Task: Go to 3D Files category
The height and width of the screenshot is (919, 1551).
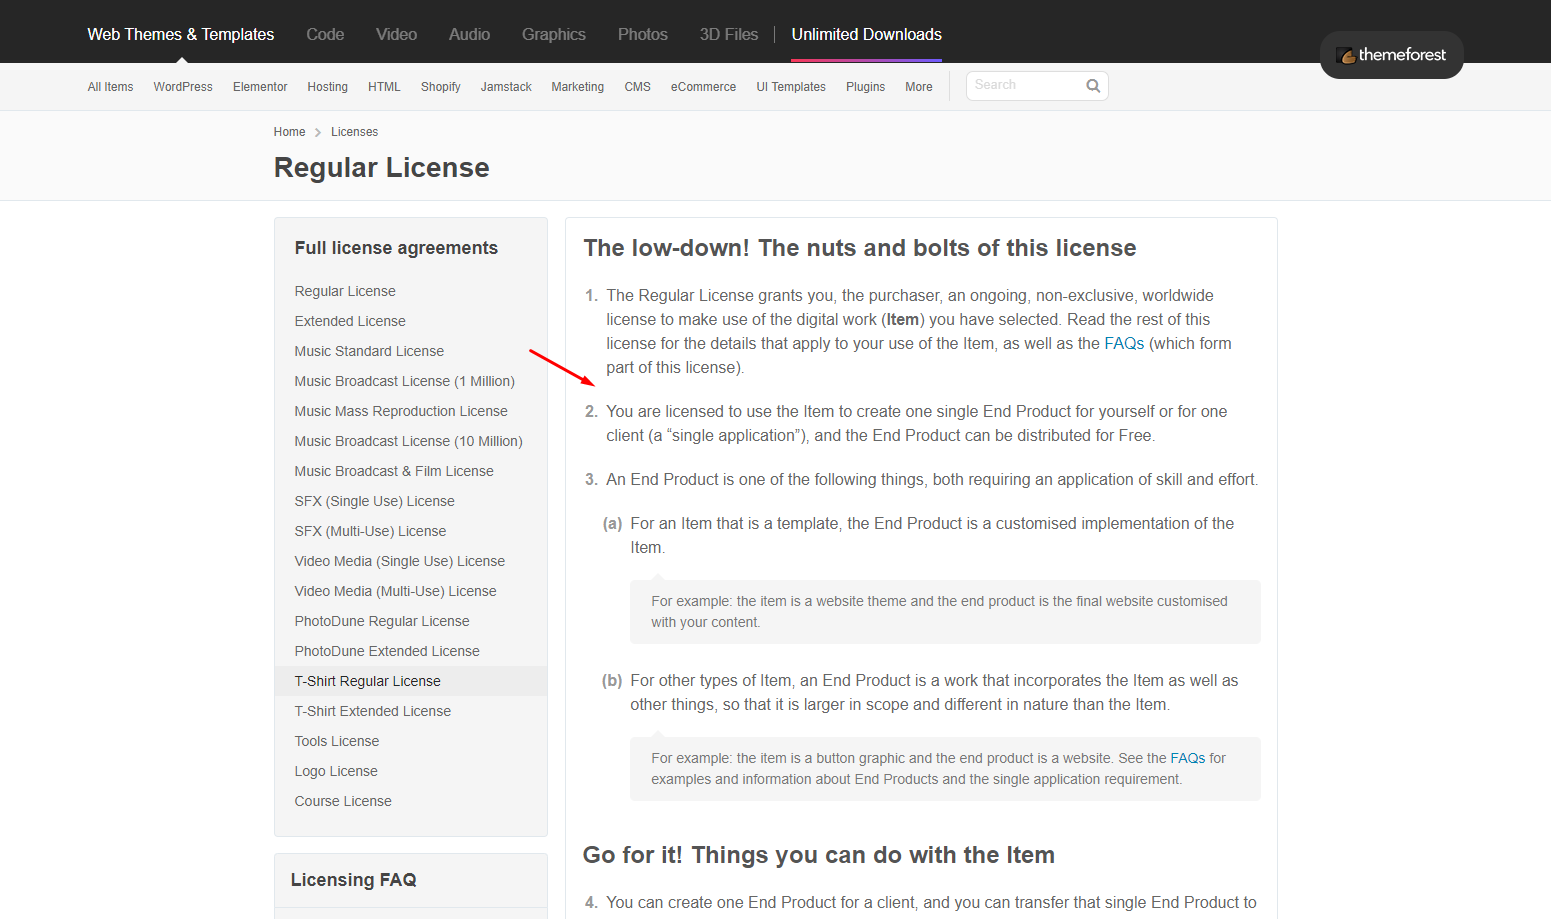Action: click(x=729, y=34)
